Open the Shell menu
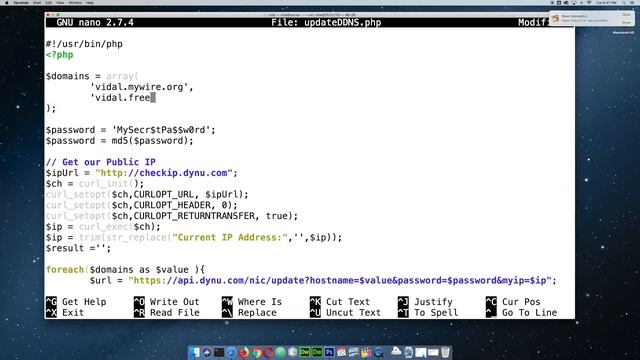This screenshot has height=360, width=640. pyautogui.click(x=37, y=2)
